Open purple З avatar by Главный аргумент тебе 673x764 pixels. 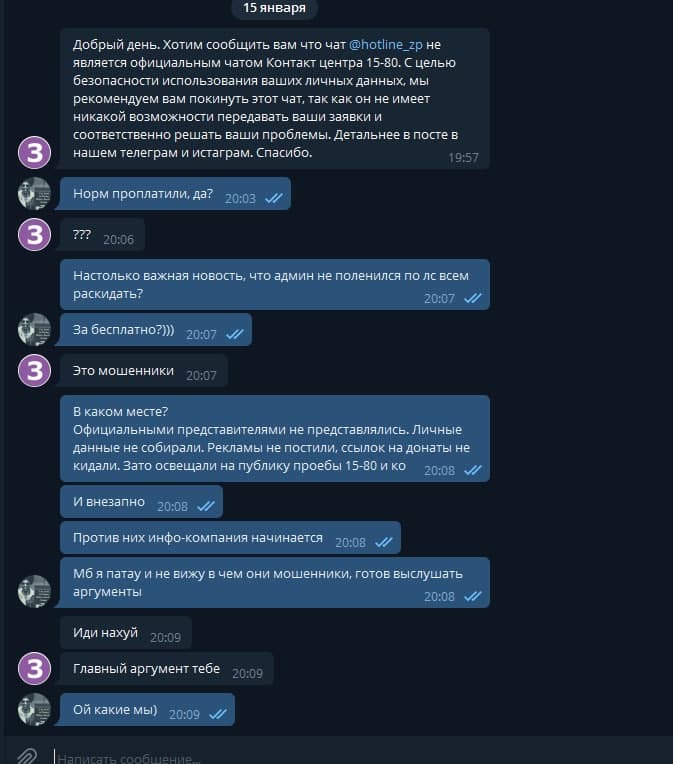tap(35, 668)
